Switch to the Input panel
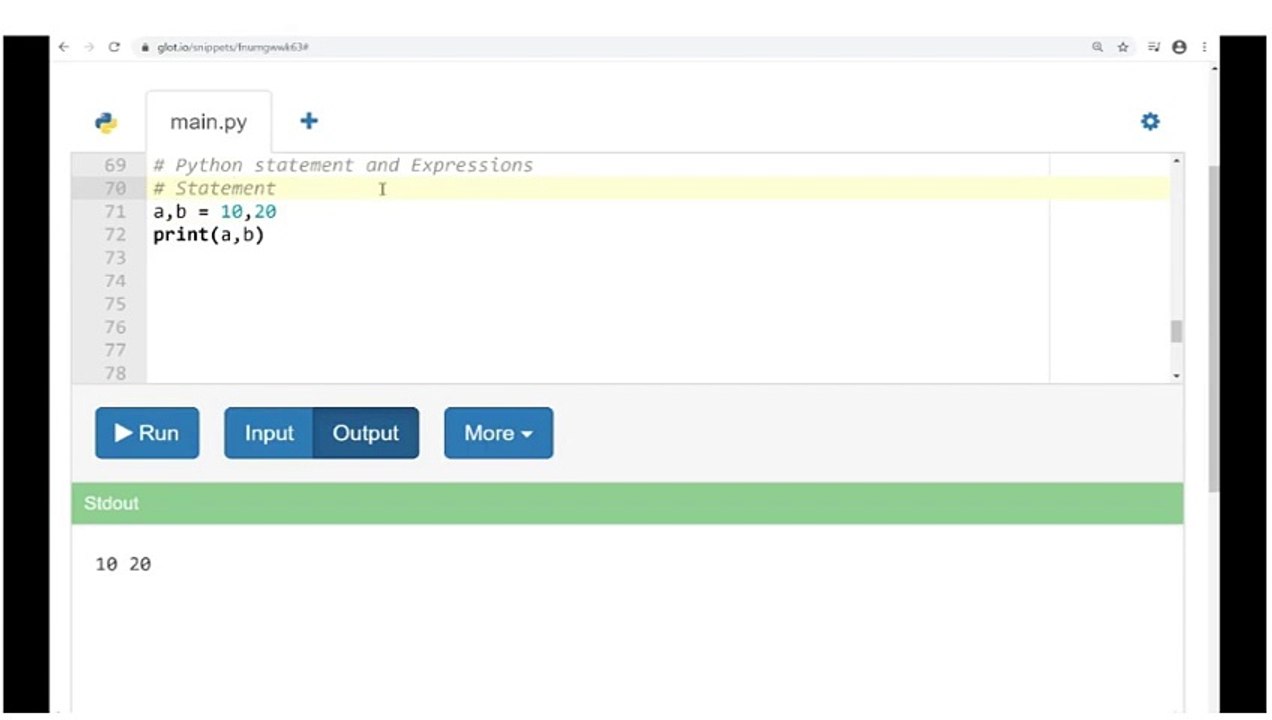1272x720 pixels. [x=269, y=433]
